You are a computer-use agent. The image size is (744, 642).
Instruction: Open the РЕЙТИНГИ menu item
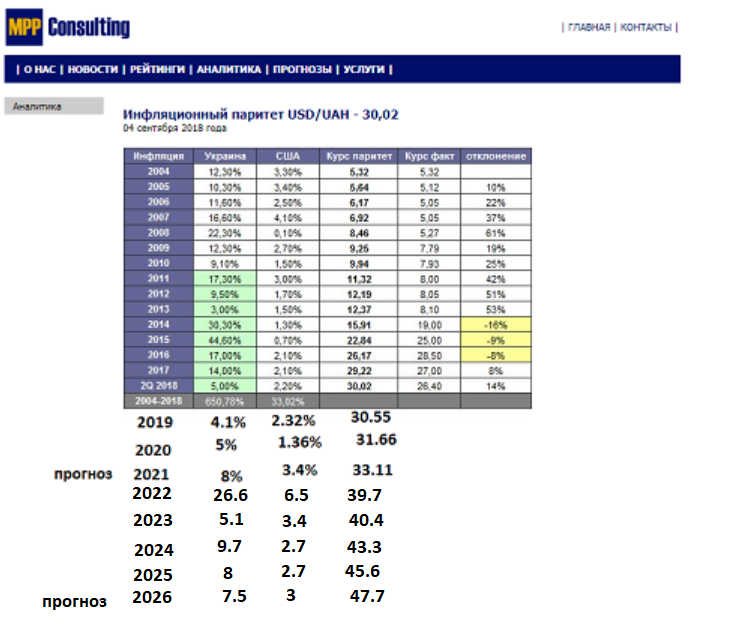click(x=158, y=69)
